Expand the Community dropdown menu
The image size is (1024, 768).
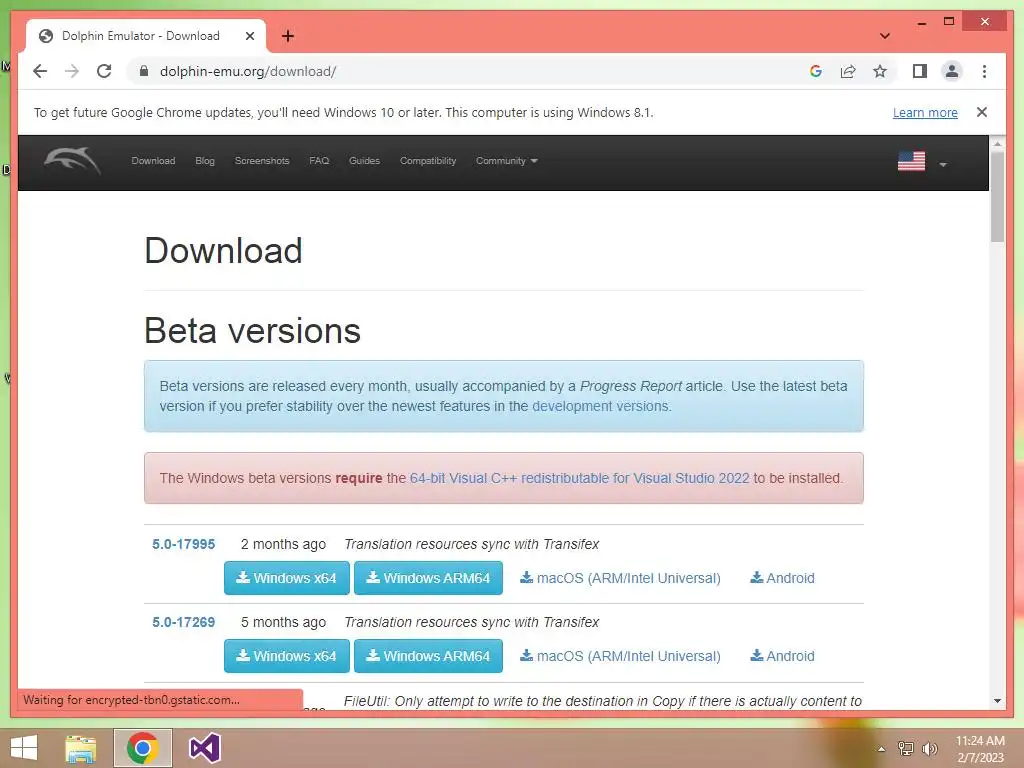coord(507,161)
